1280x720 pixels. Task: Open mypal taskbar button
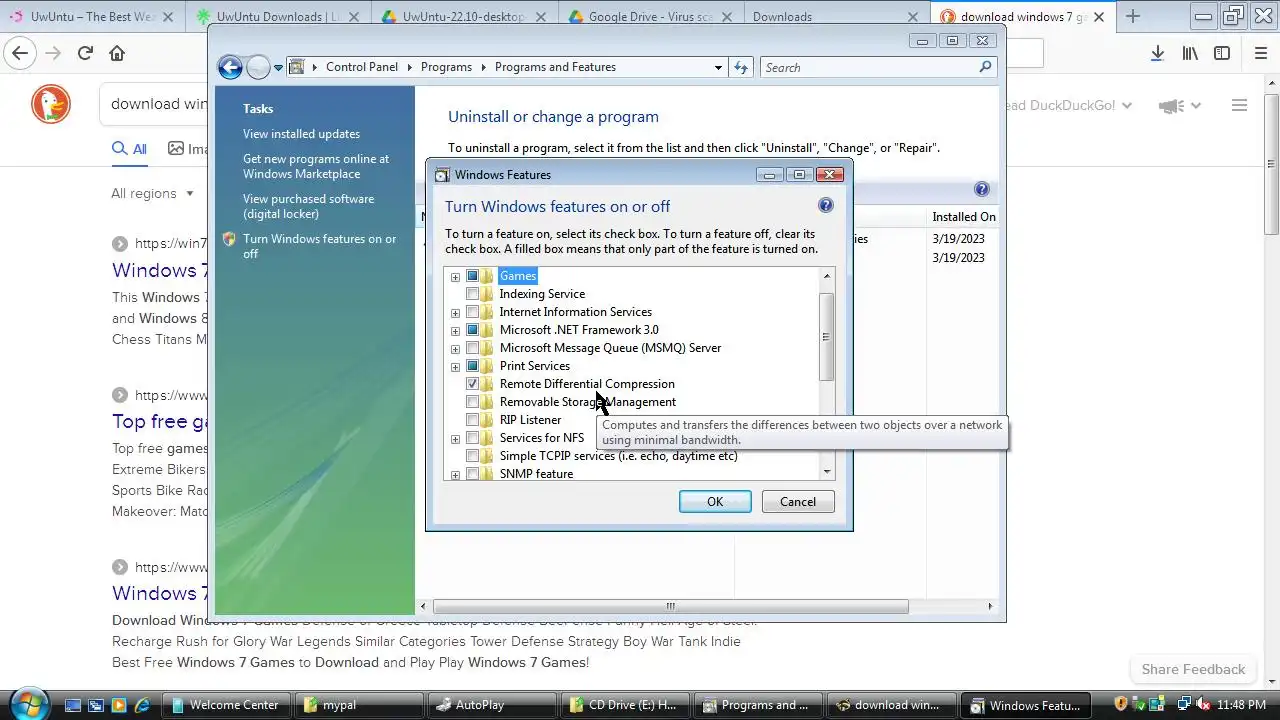click(360, 705)
